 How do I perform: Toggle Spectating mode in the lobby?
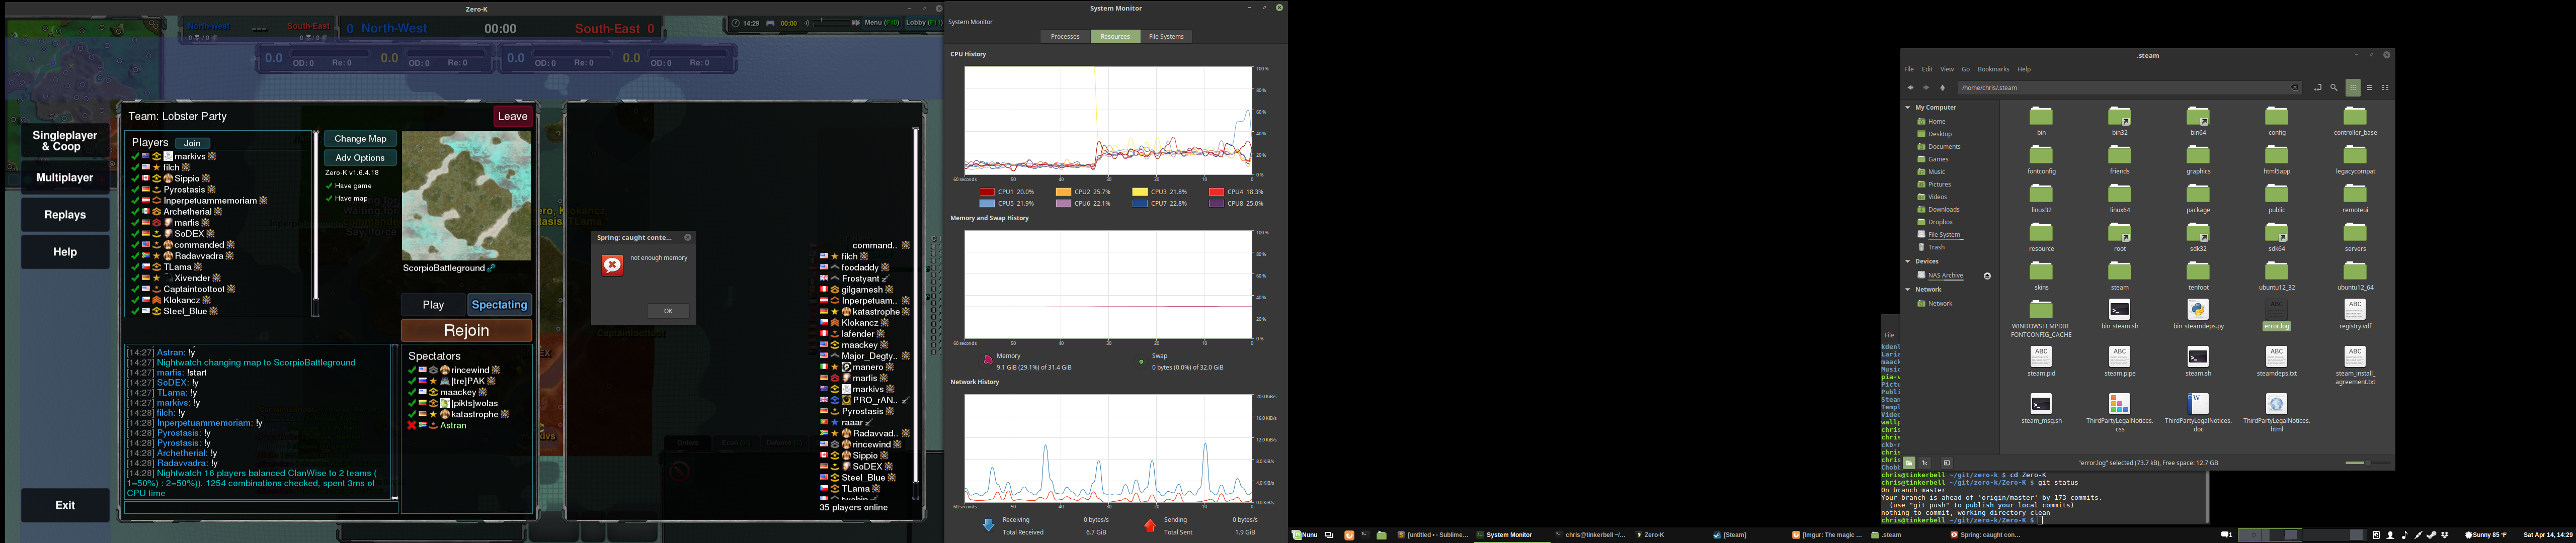click(499, 305)
